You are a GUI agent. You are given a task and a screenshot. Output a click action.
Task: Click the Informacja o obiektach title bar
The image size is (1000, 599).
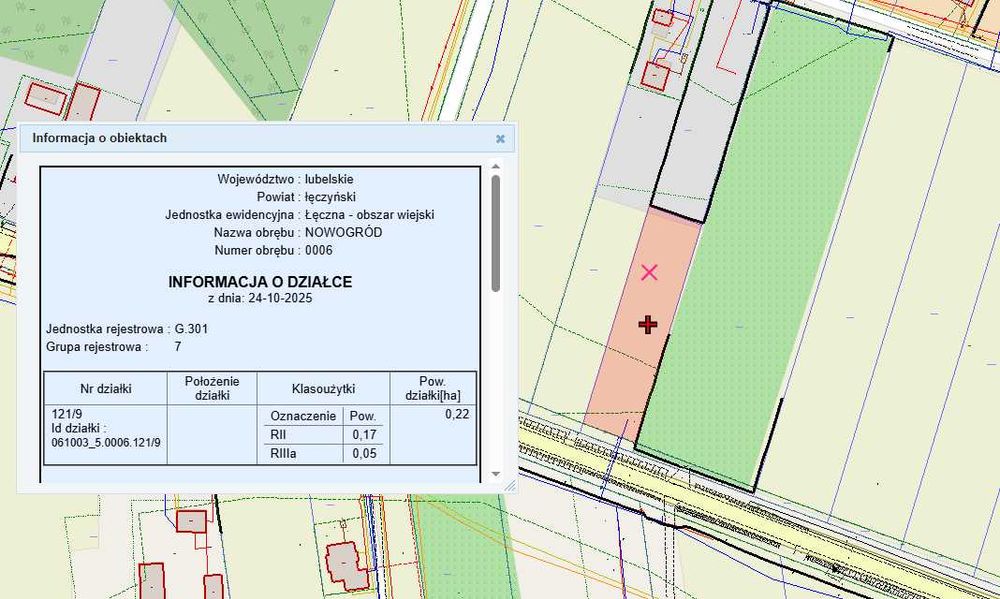267,138
